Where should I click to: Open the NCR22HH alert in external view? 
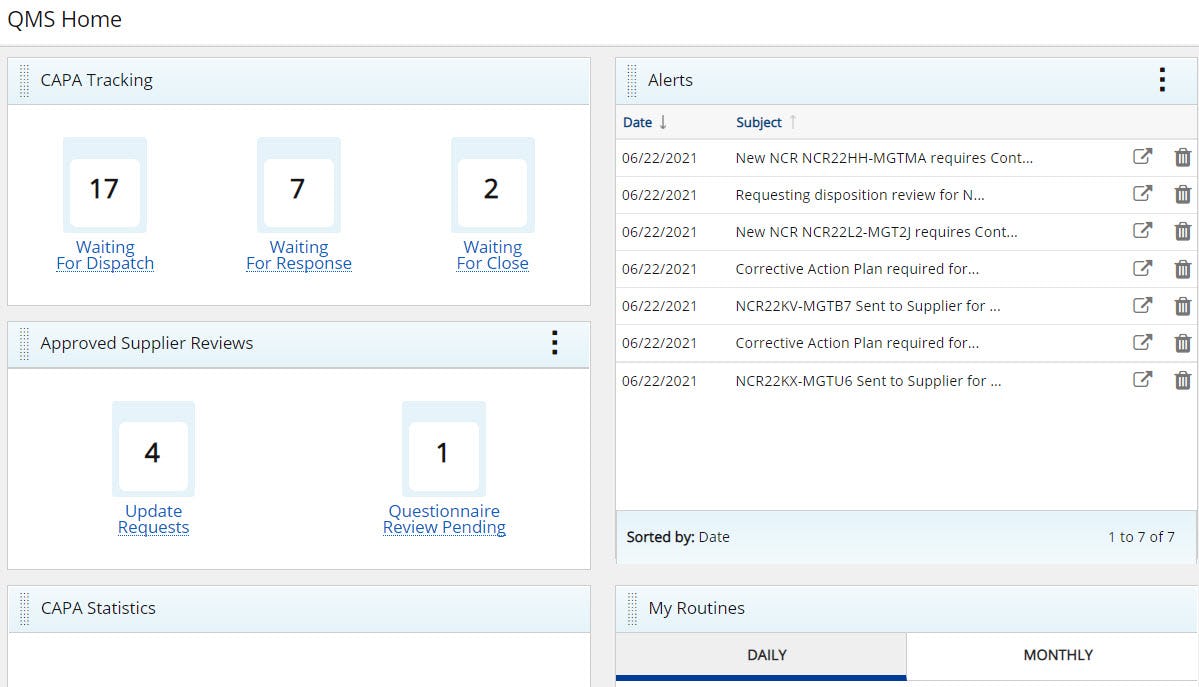(x=1142, y=157)
